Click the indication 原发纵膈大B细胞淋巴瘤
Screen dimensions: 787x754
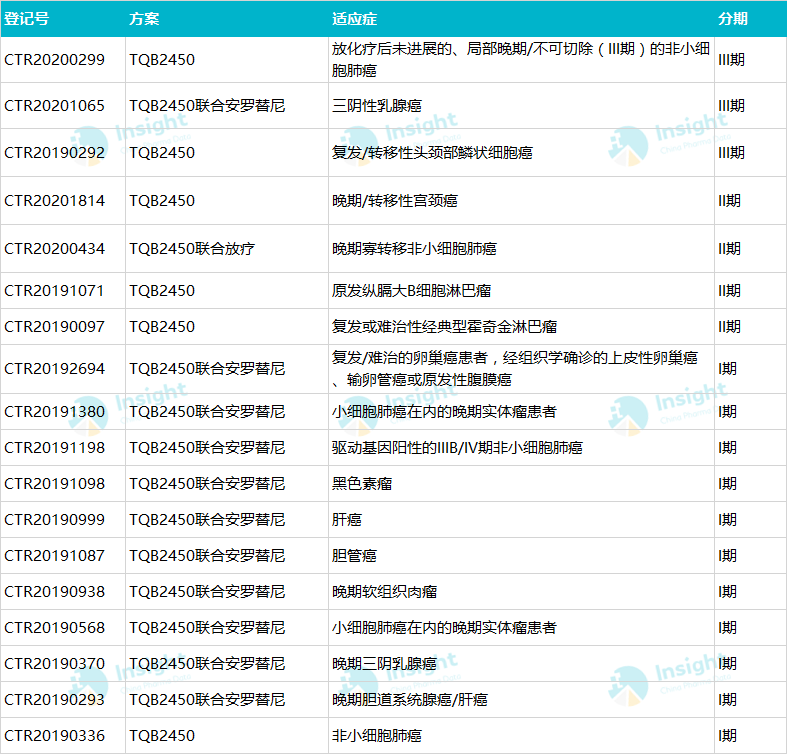(x=411, y=291)
